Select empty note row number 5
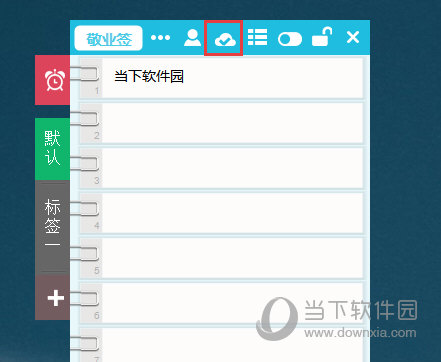 221,258
